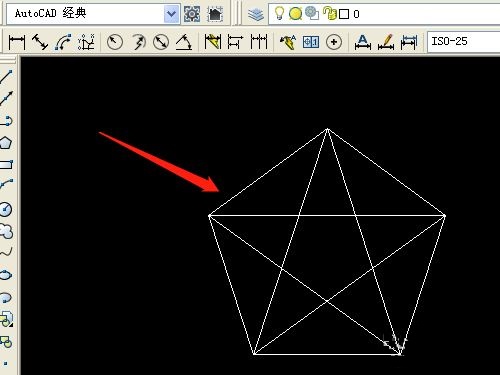Pick the Arc draw tool
The height and width of the screenshot is (375, 500).
point(6,184)
